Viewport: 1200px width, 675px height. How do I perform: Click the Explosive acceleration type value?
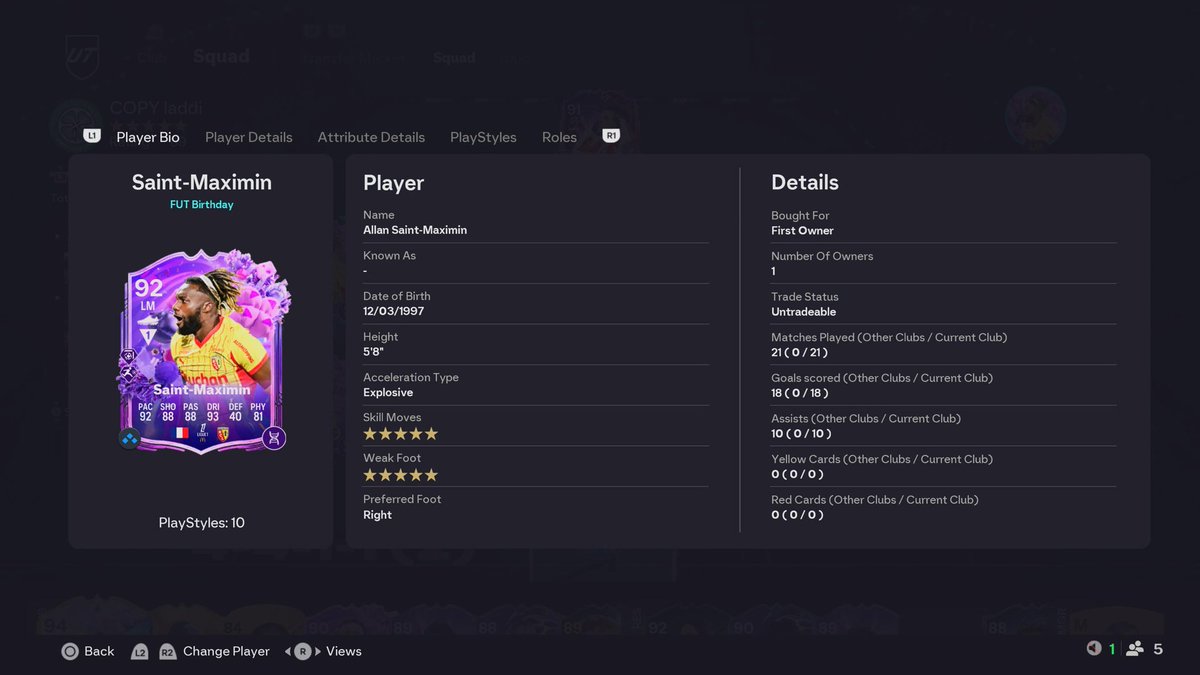click(388, 393)
